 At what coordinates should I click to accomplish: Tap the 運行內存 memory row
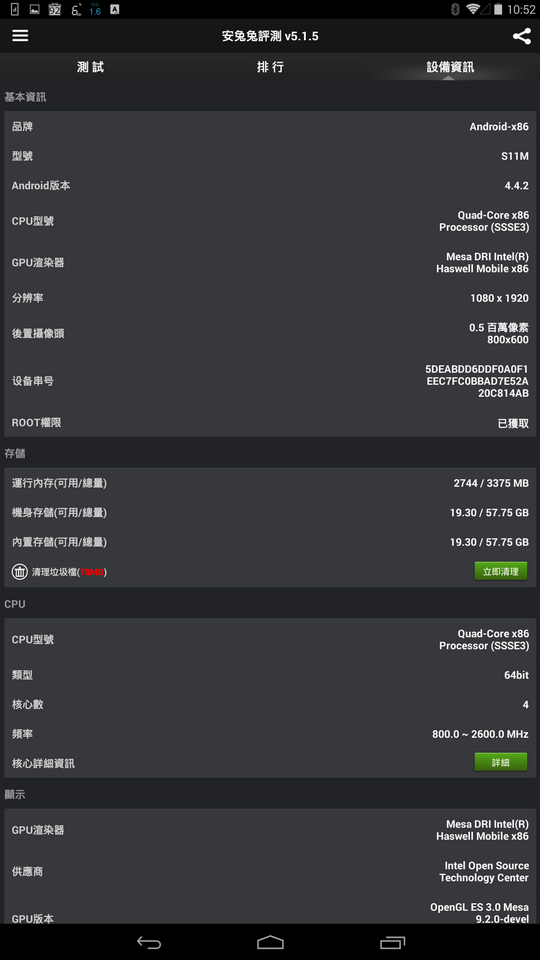[x=270, y=483]
